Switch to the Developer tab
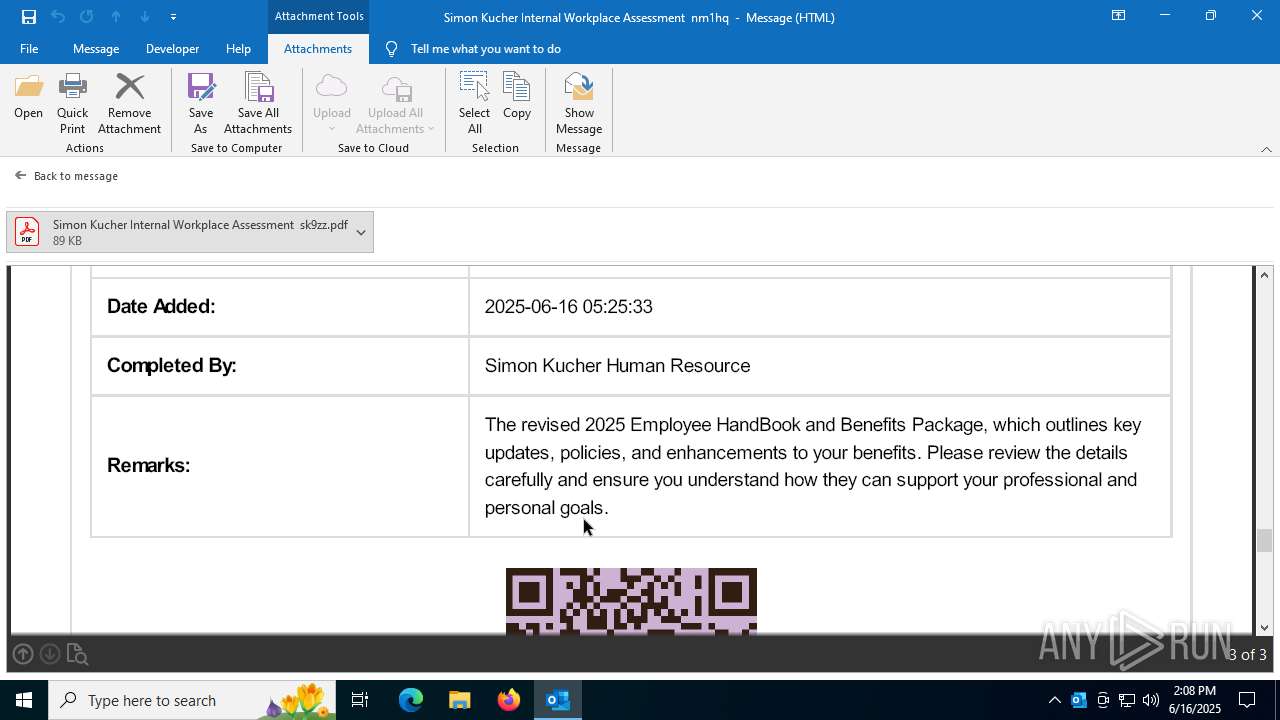1280x720 pixels. click(172, 48)
